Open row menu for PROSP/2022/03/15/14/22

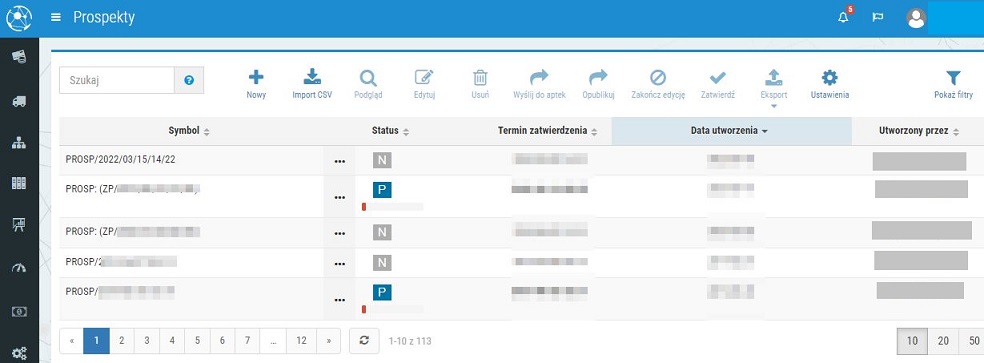pos(340,161)
